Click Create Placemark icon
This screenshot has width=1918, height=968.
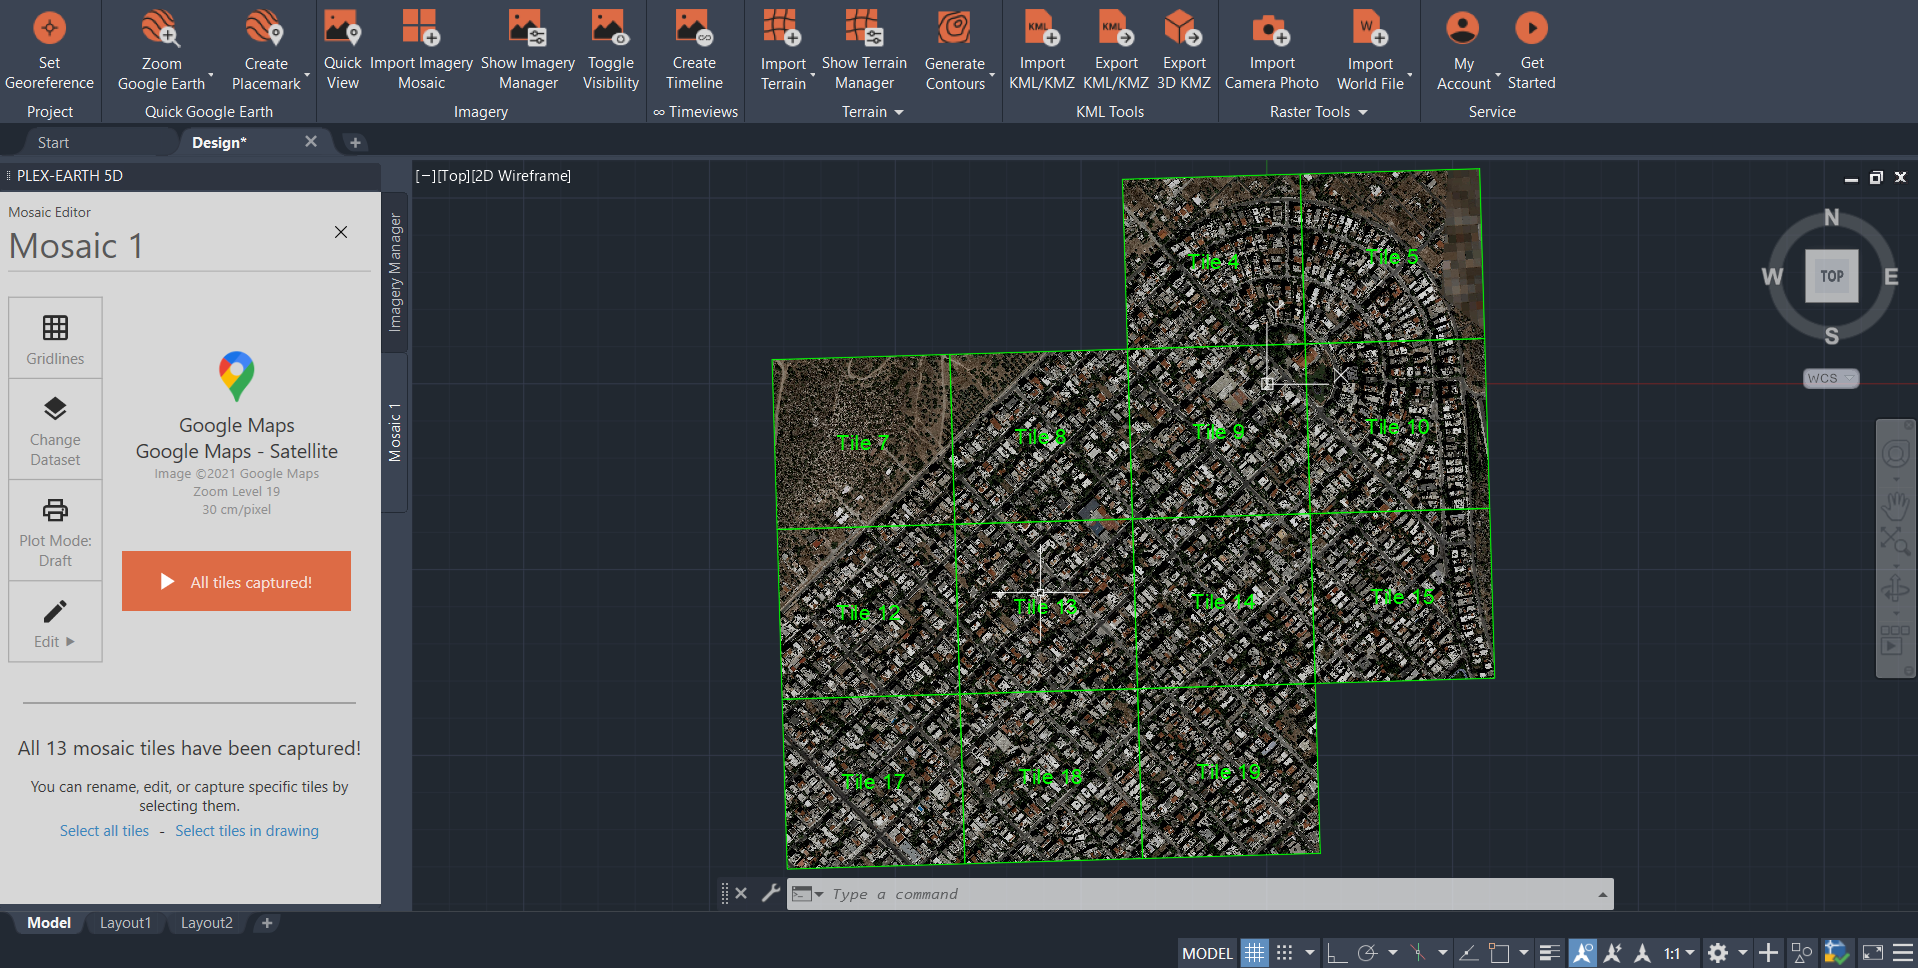[x=265, y=28]
